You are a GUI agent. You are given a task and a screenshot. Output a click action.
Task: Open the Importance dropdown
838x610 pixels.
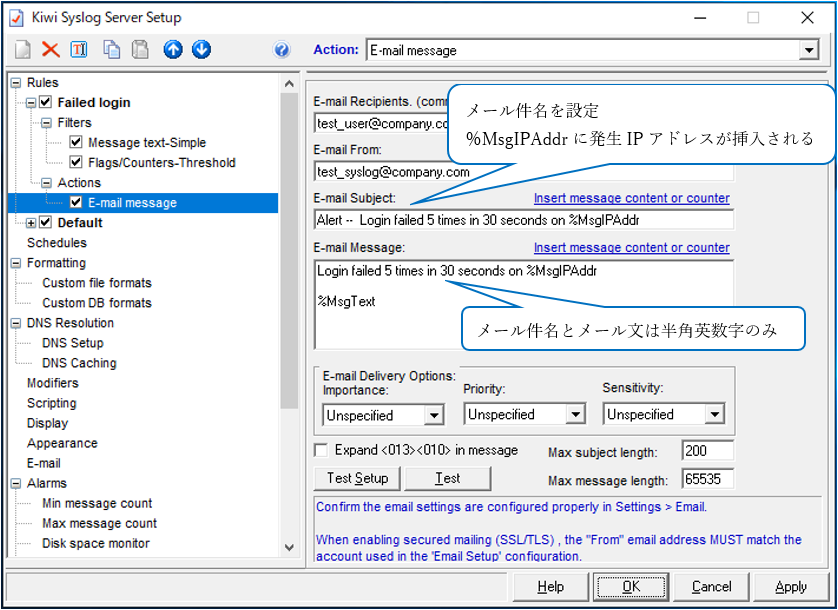tap(434, 415)
